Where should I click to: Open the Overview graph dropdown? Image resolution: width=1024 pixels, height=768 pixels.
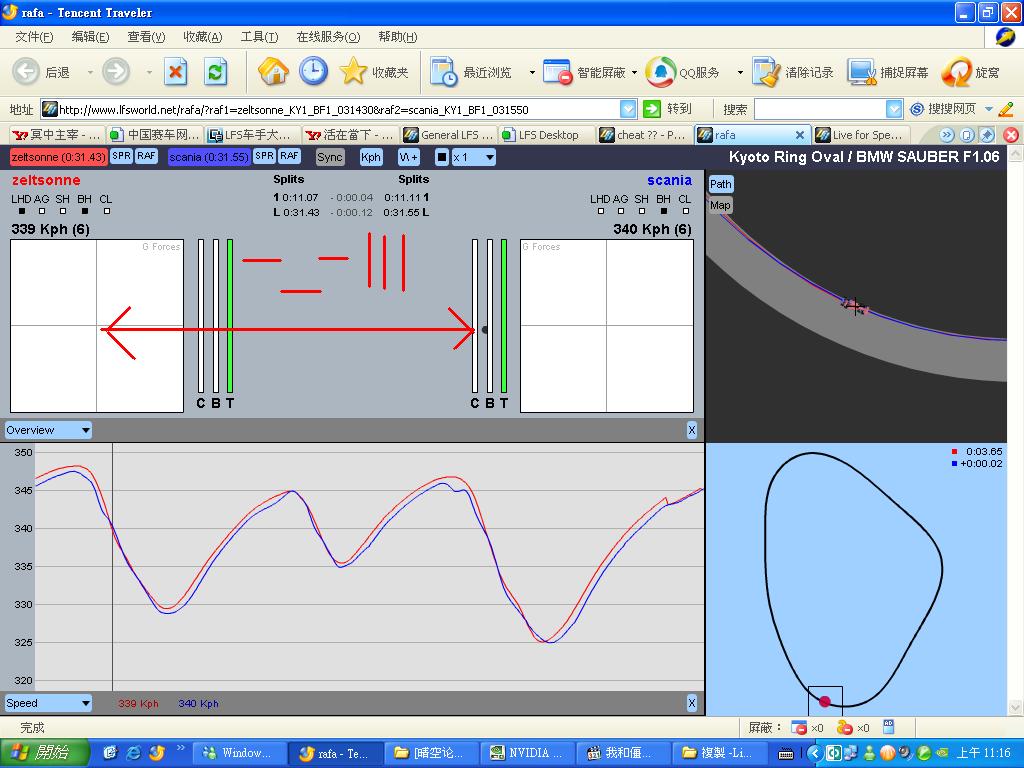(x=48, y=430)
